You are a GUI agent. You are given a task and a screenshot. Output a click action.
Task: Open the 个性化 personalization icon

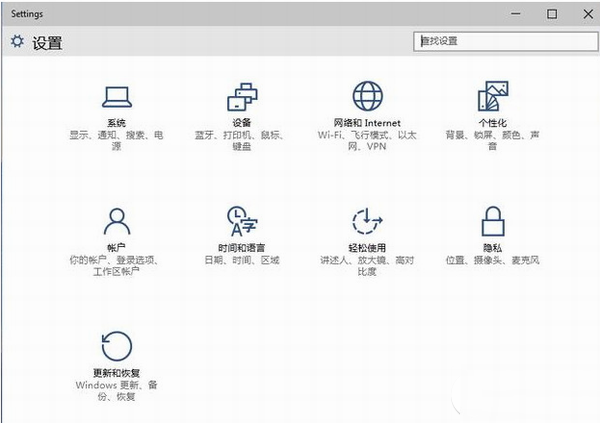pyautogui.click(x=493, y=96)
